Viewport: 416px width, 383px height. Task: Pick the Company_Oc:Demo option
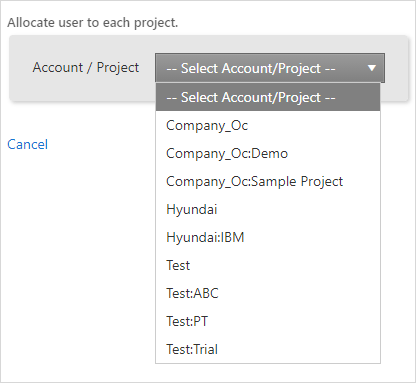pyautogui.click(x=268, y=153)
